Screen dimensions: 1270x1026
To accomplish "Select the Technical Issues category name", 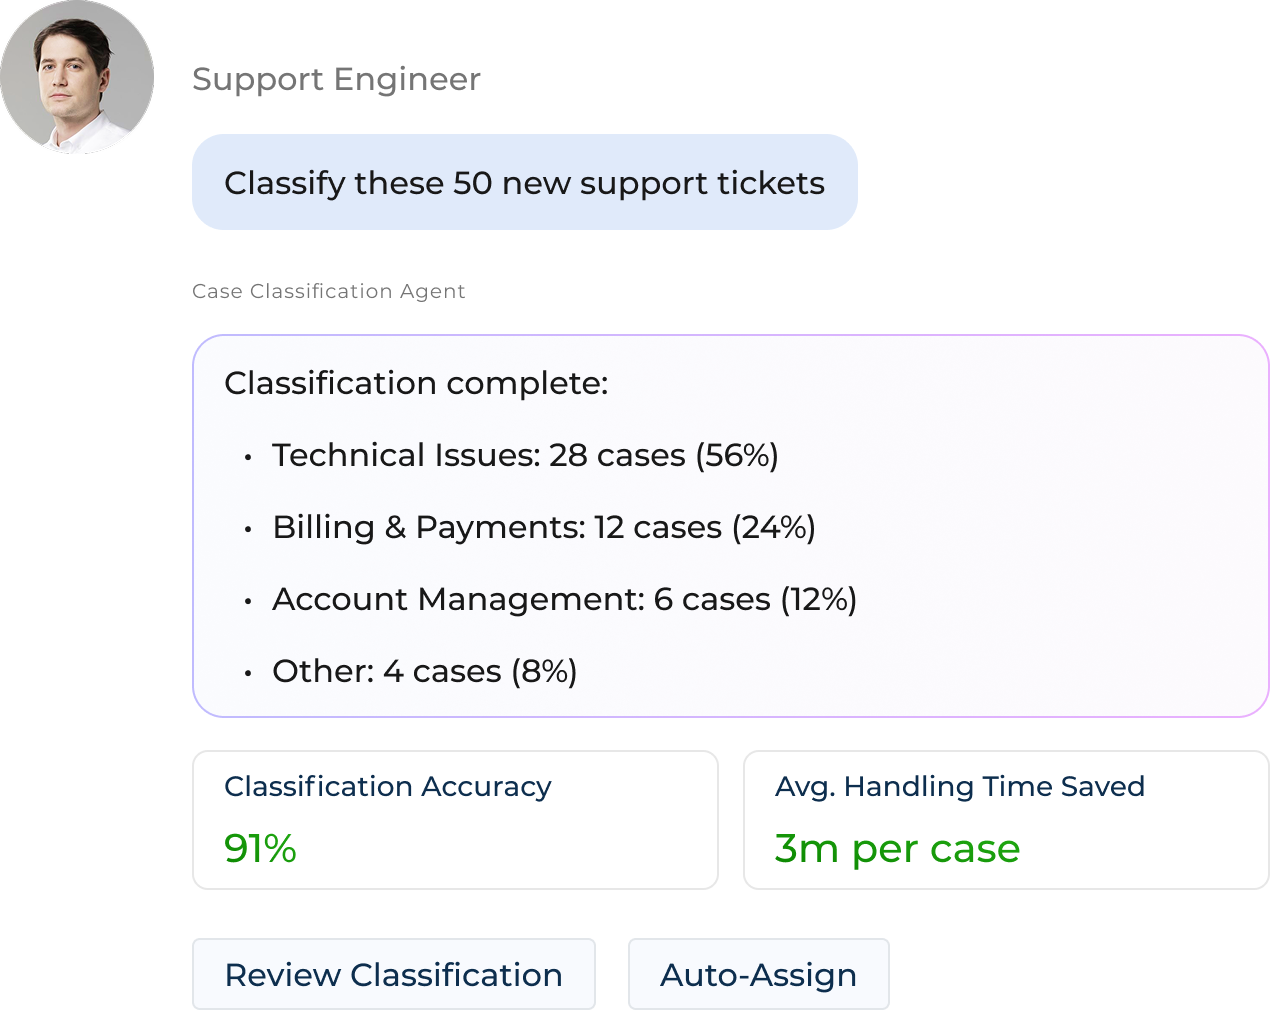I will point(406,455).
